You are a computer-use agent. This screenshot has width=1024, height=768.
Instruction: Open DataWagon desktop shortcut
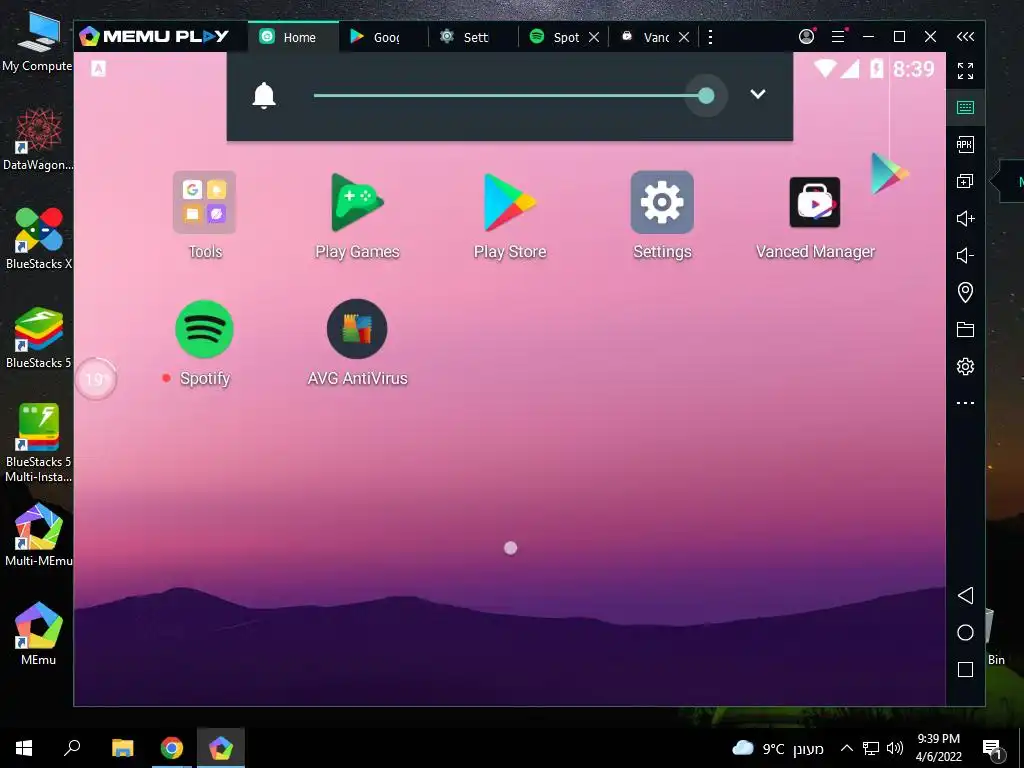click(38, 138)
